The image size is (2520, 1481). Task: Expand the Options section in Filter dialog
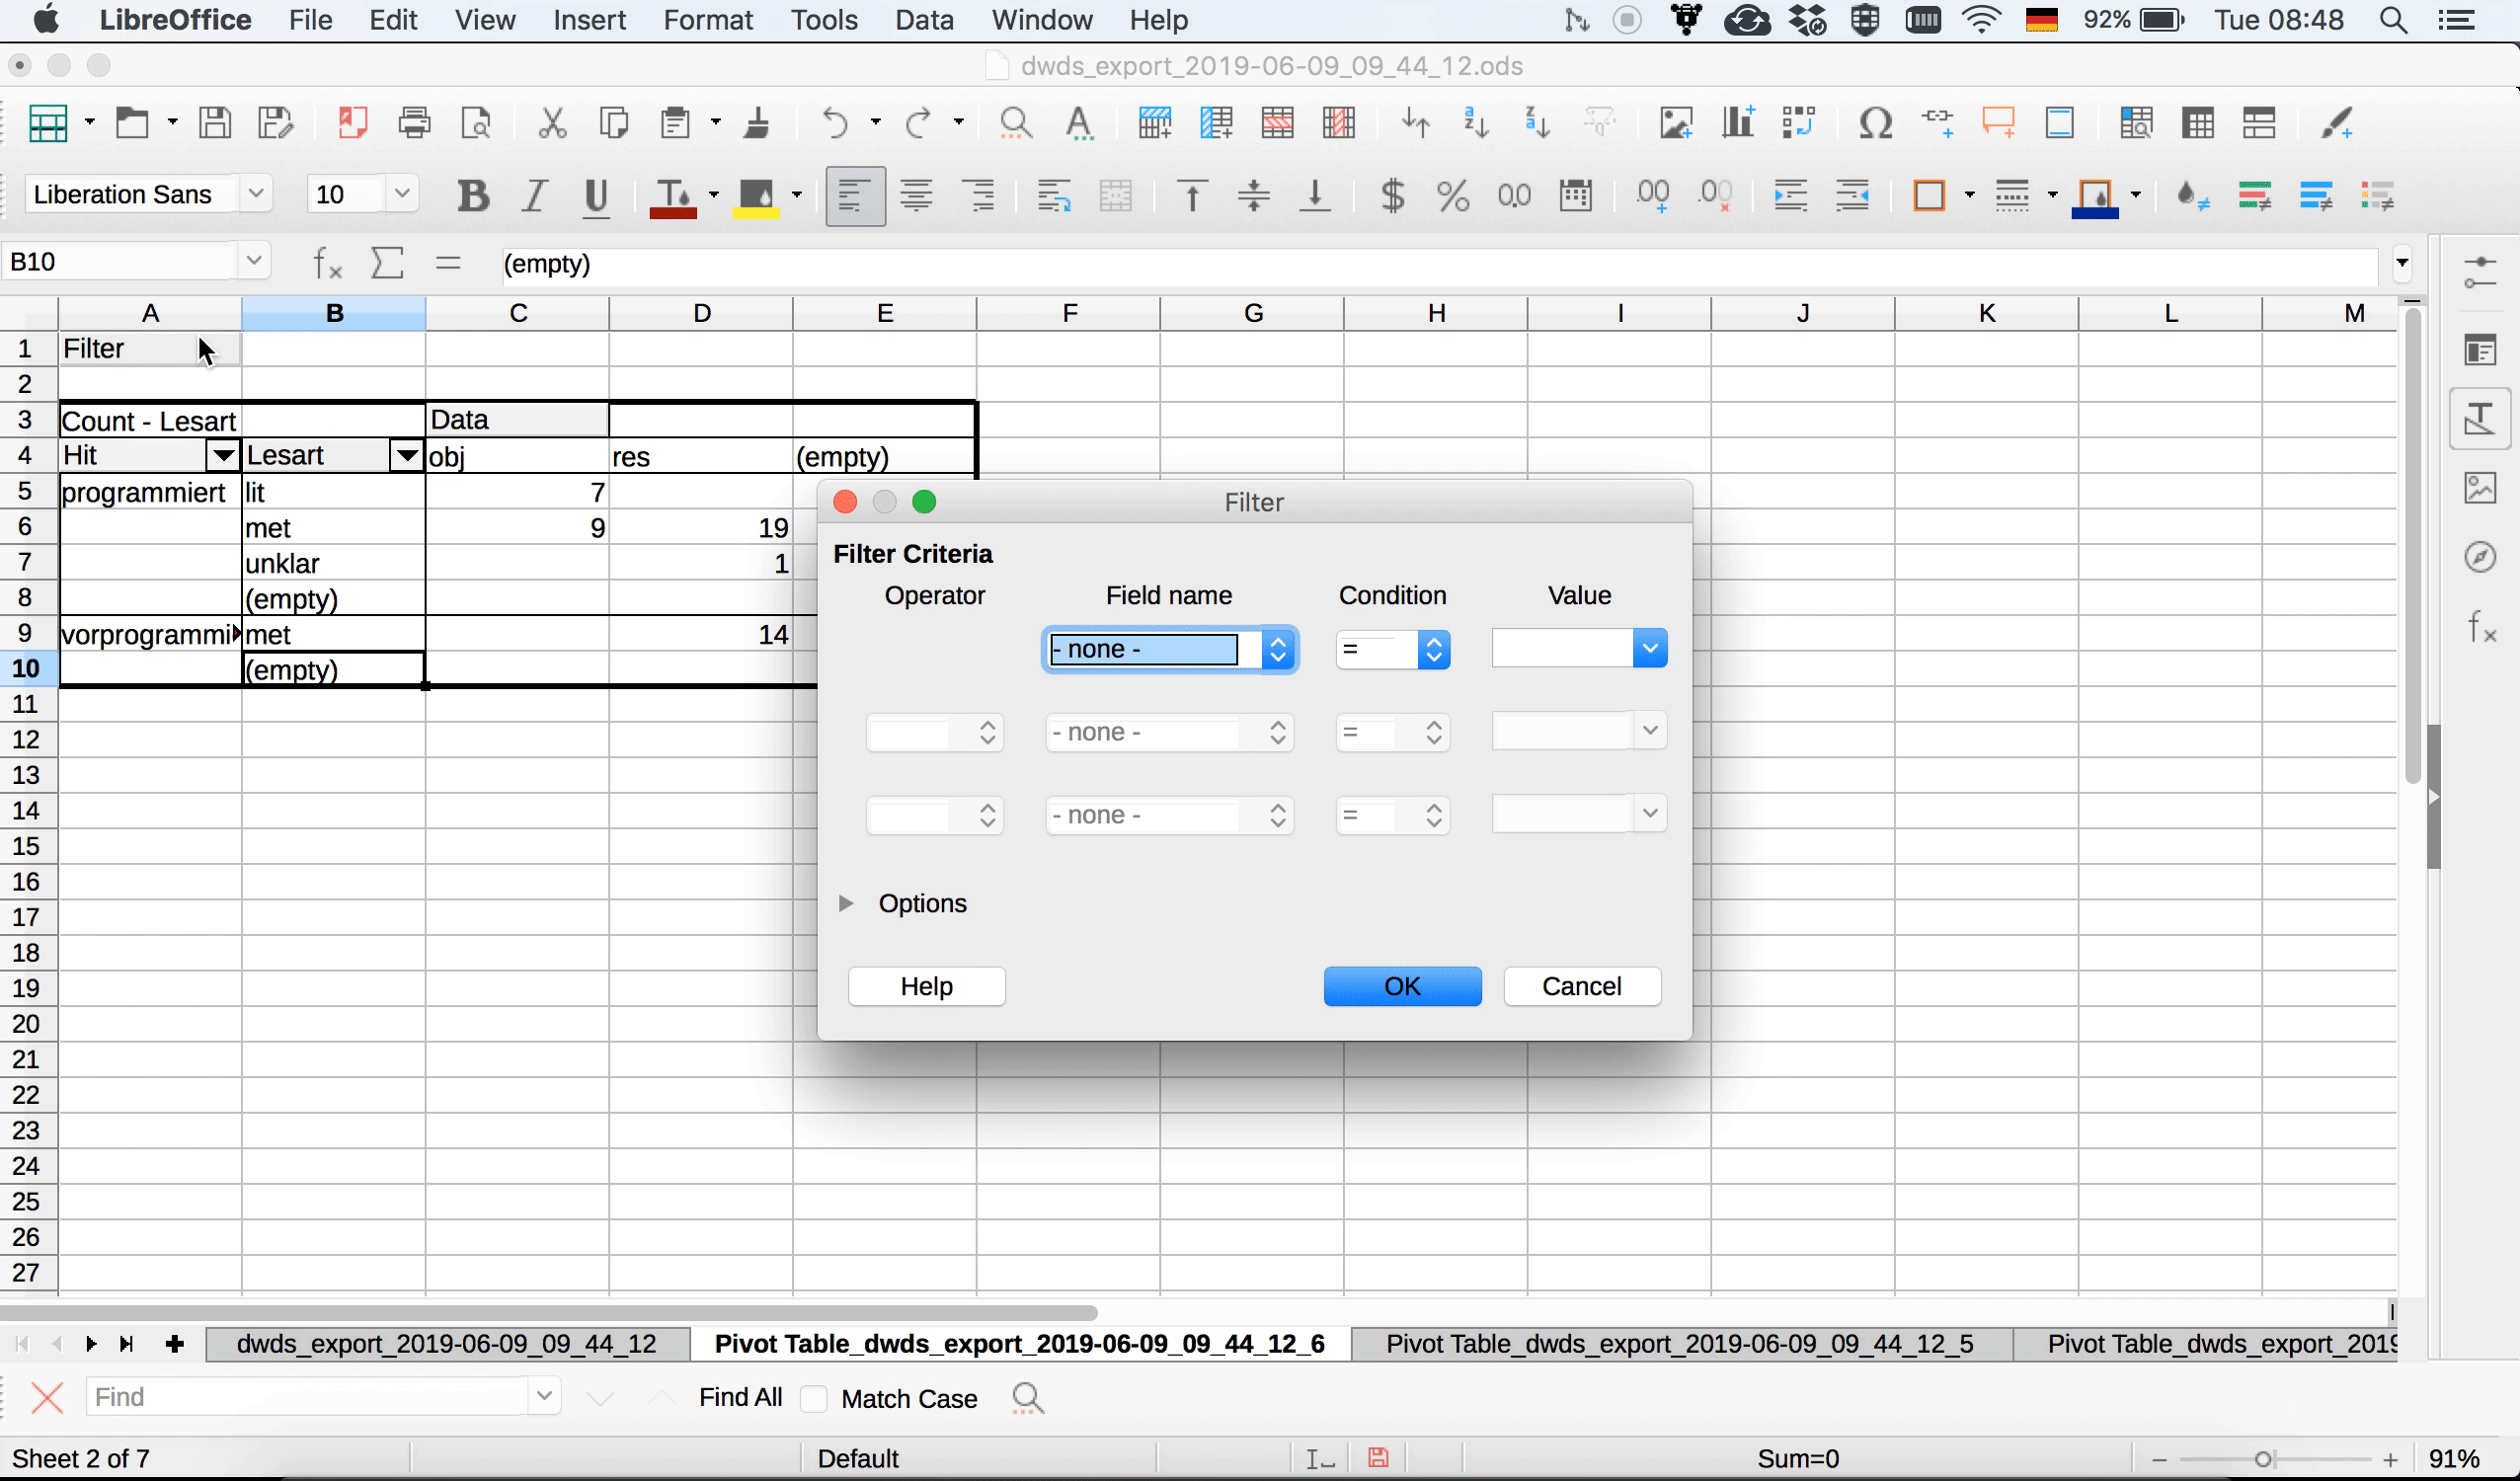point(848,902)
